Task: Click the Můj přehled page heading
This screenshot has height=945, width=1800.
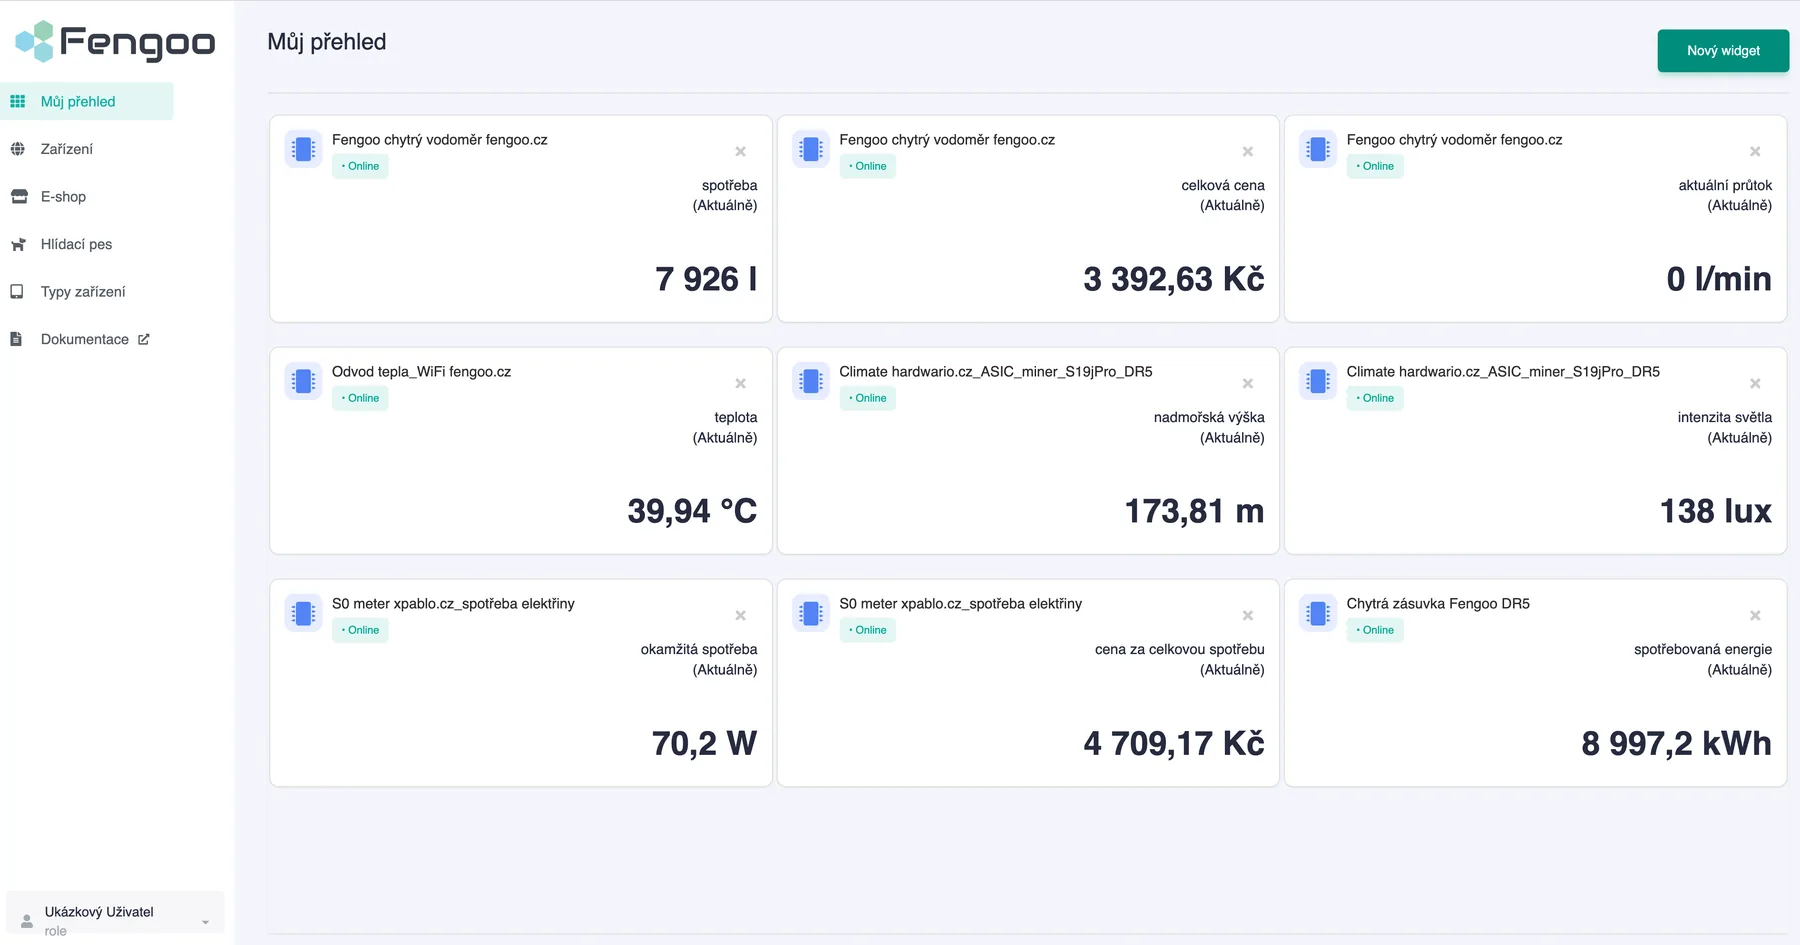Action: pyautogui.click(x=327, y=42)
